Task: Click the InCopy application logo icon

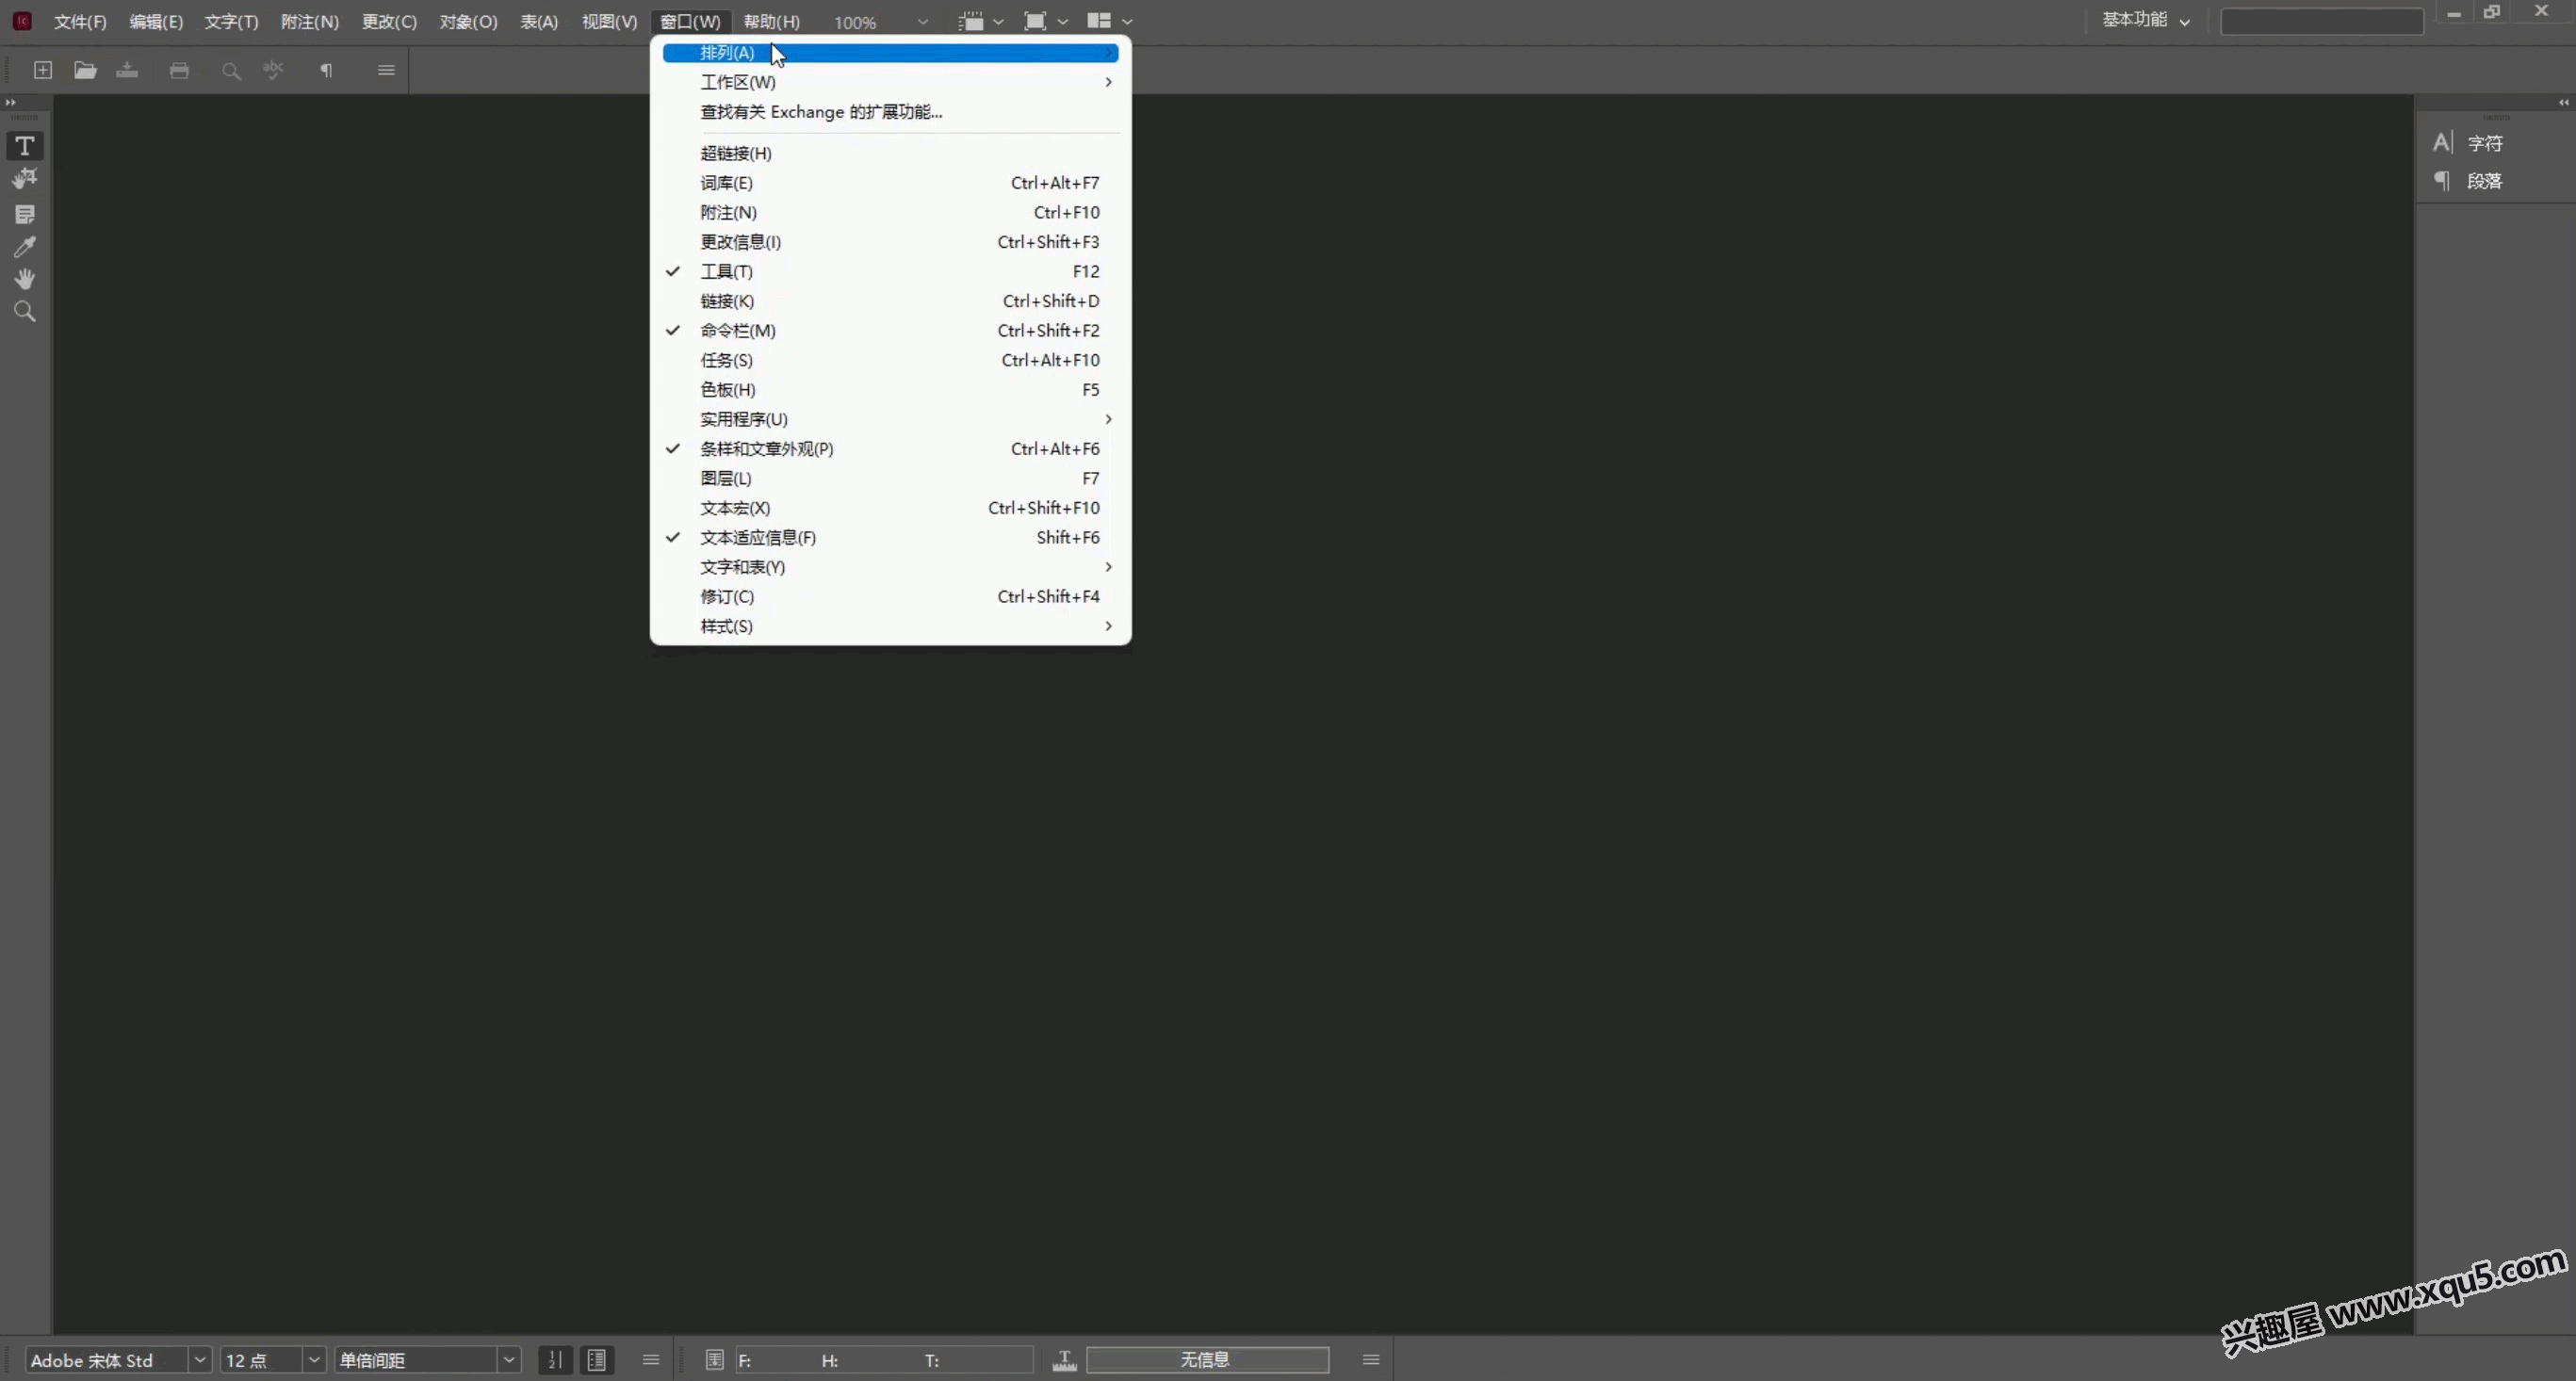Action: tap(22, 21)
